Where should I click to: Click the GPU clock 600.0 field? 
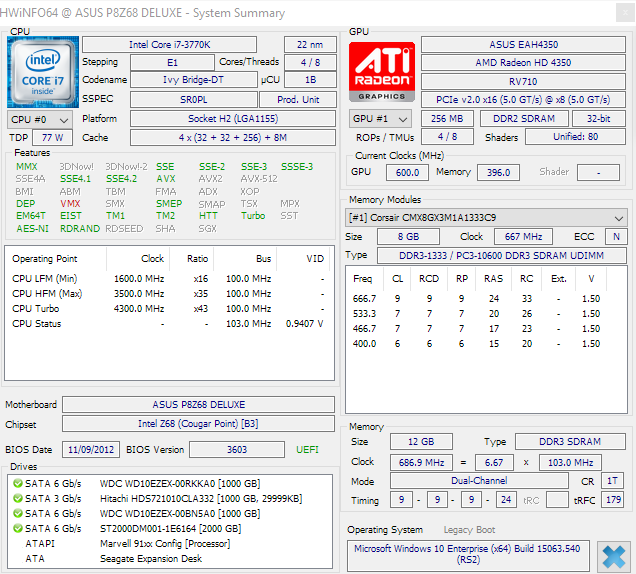[407, 172]
